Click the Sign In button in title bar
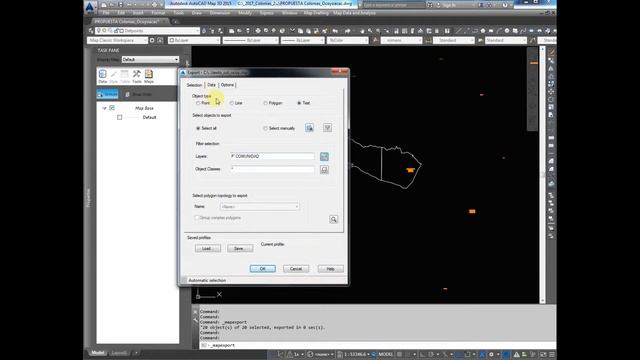 point(446,5)
